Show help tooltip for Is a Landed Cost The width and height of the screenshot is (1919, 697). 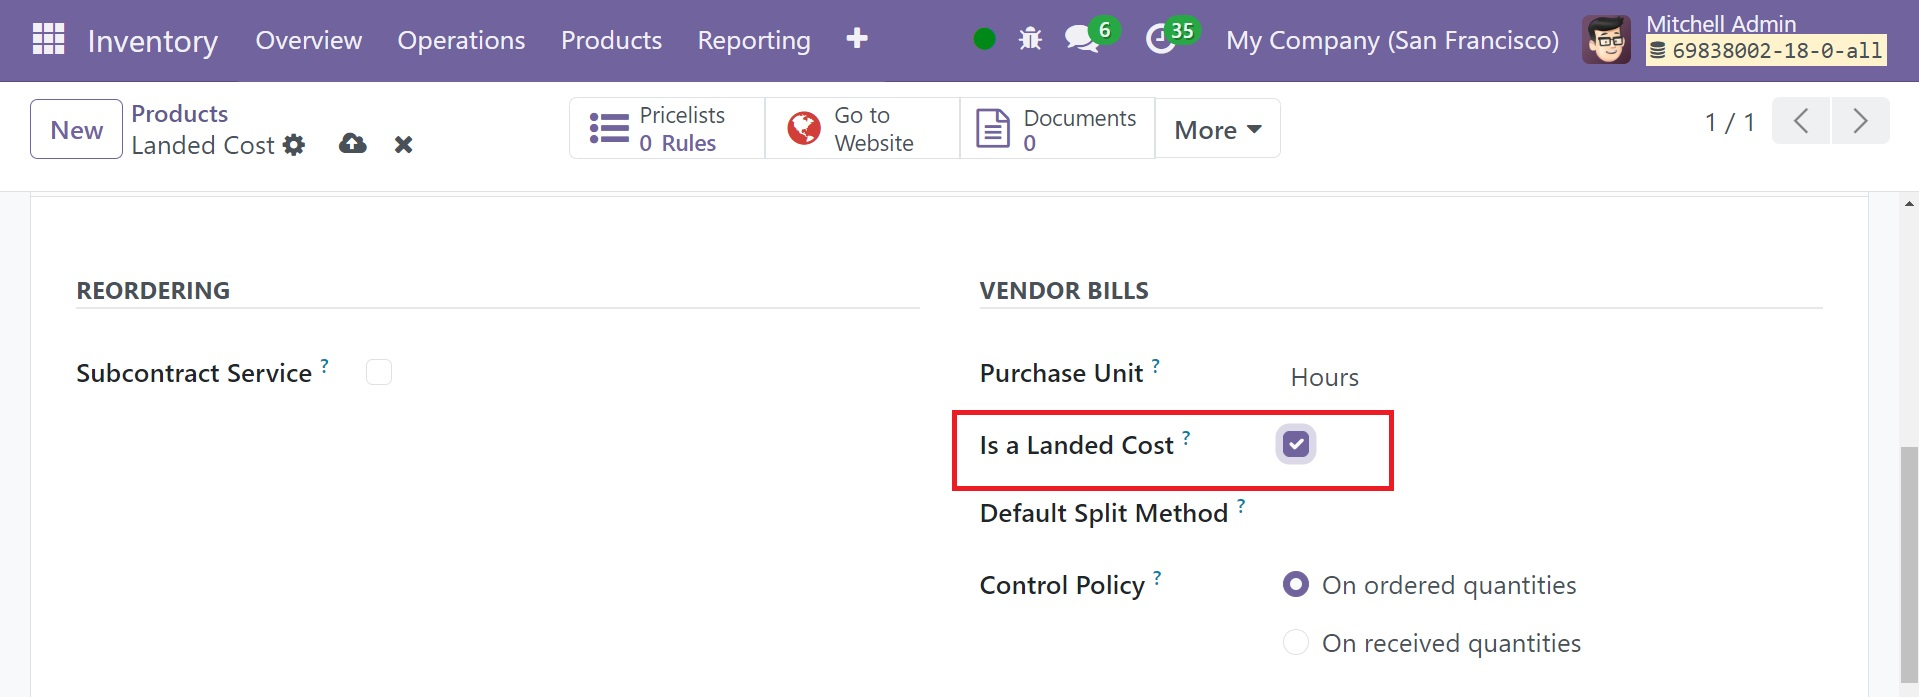pos(1186,438)
